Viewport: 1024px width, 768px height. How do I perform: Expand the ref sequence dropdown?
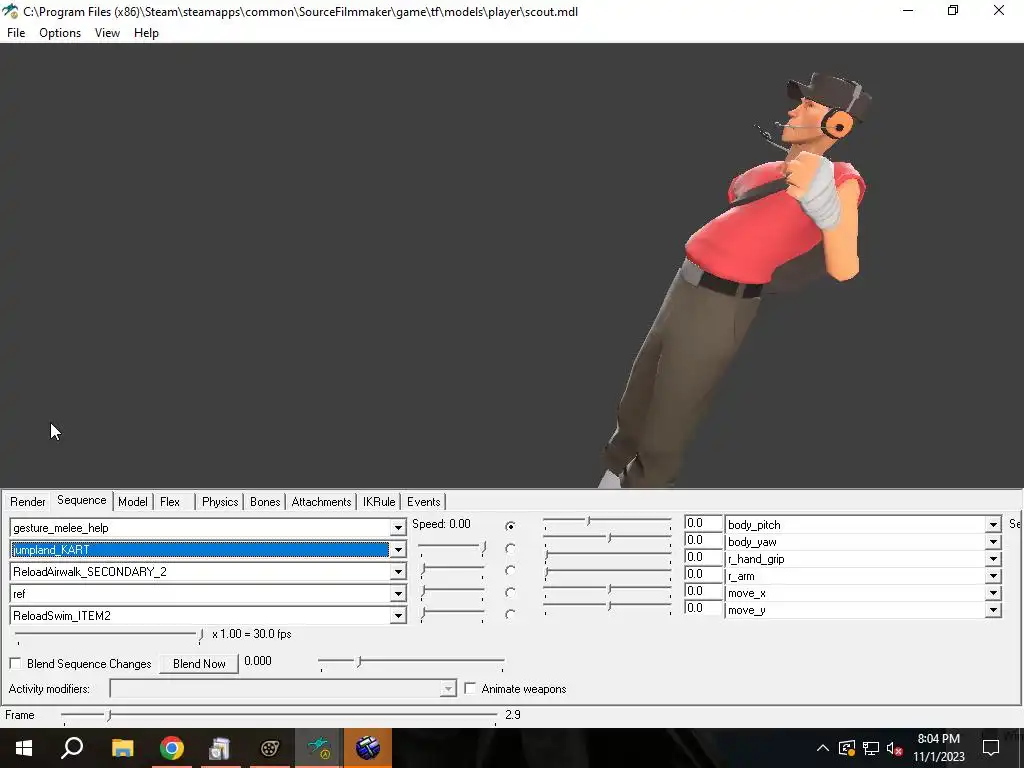pyautogui.click(x=398, y=594)
